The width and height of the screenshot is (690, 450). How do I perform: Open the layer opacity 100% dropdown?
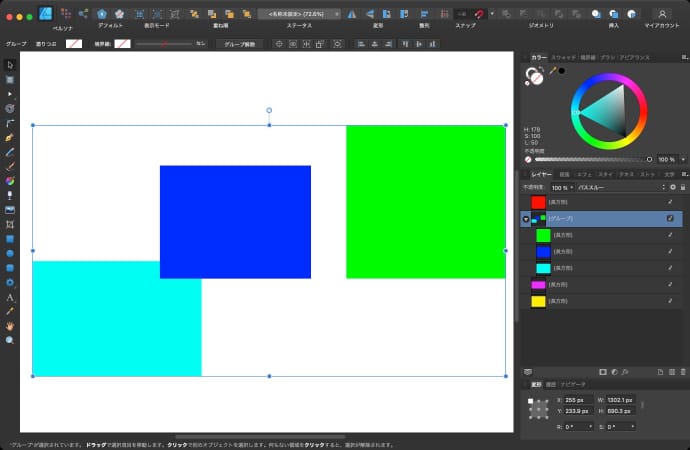point(561,187)
